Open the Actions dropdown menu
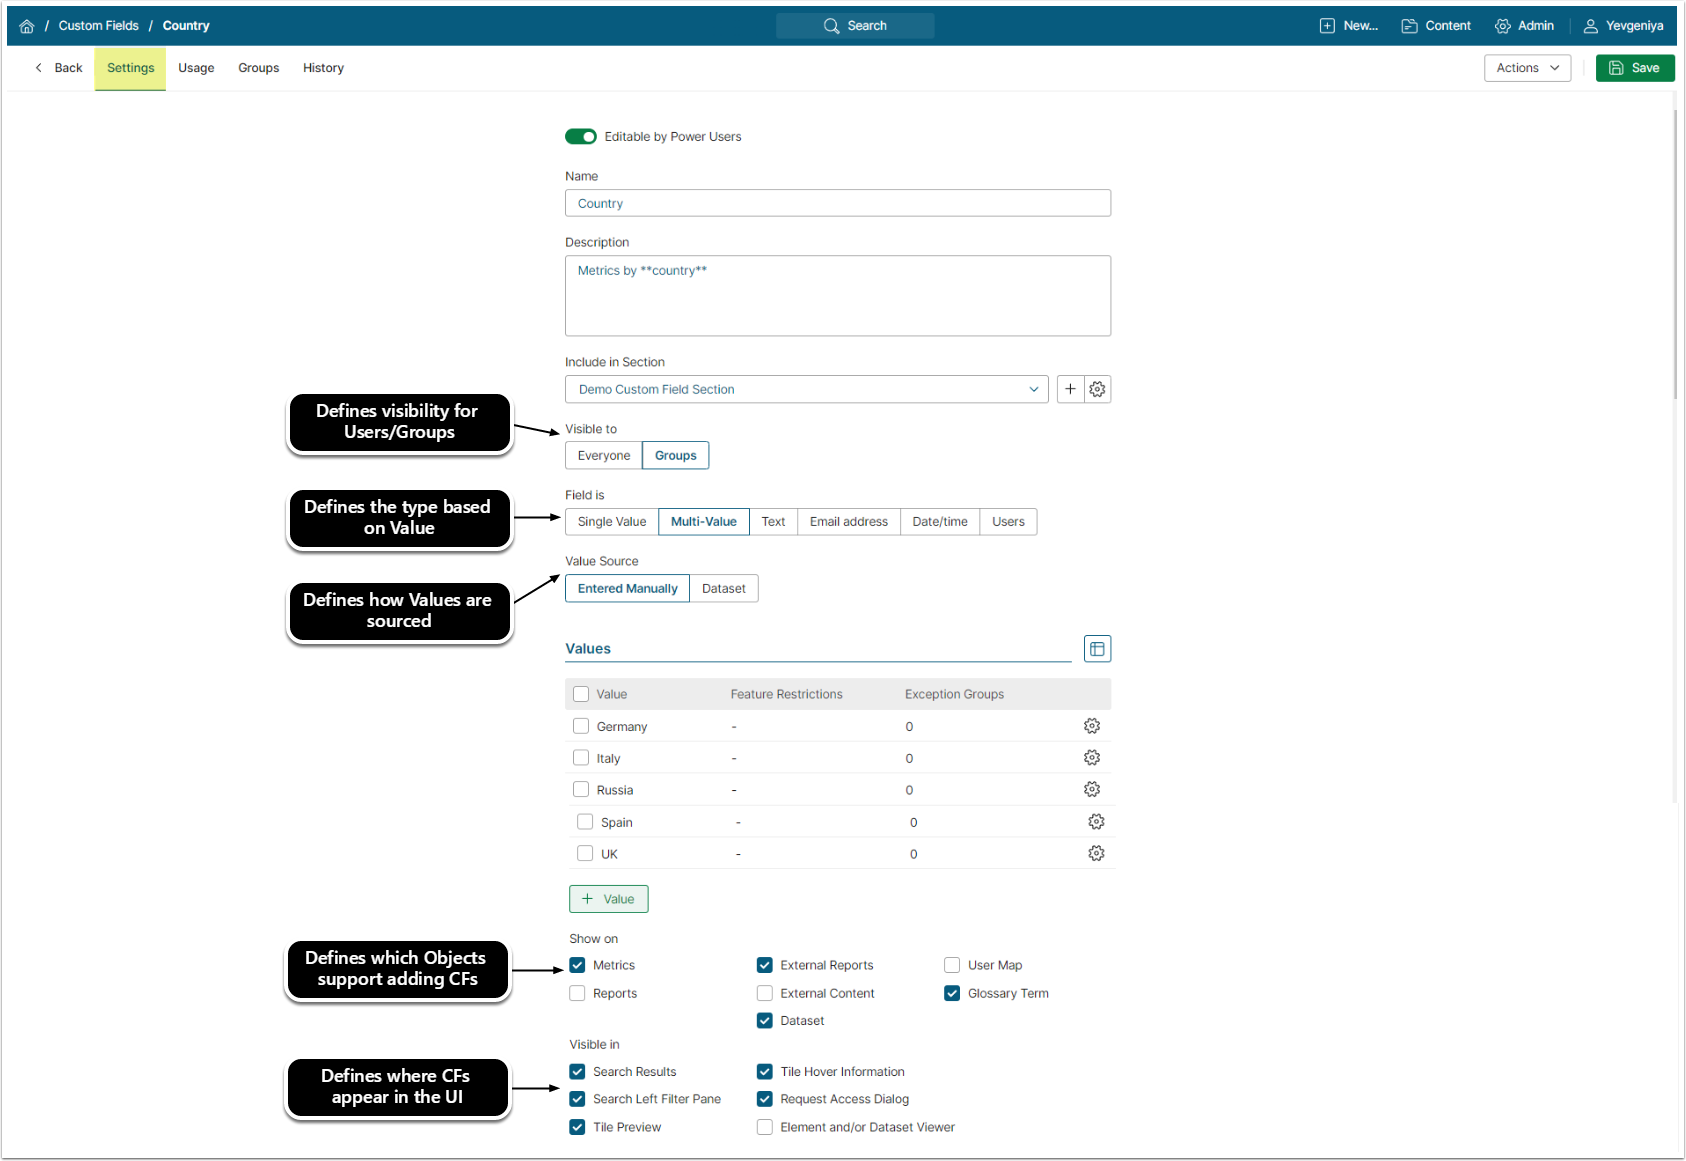This screenshot has height=1161, width=1686. (1527, 68)
